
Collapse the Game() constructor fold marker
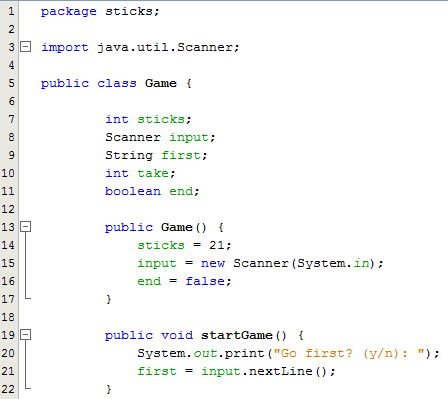[x=26, y=227]
